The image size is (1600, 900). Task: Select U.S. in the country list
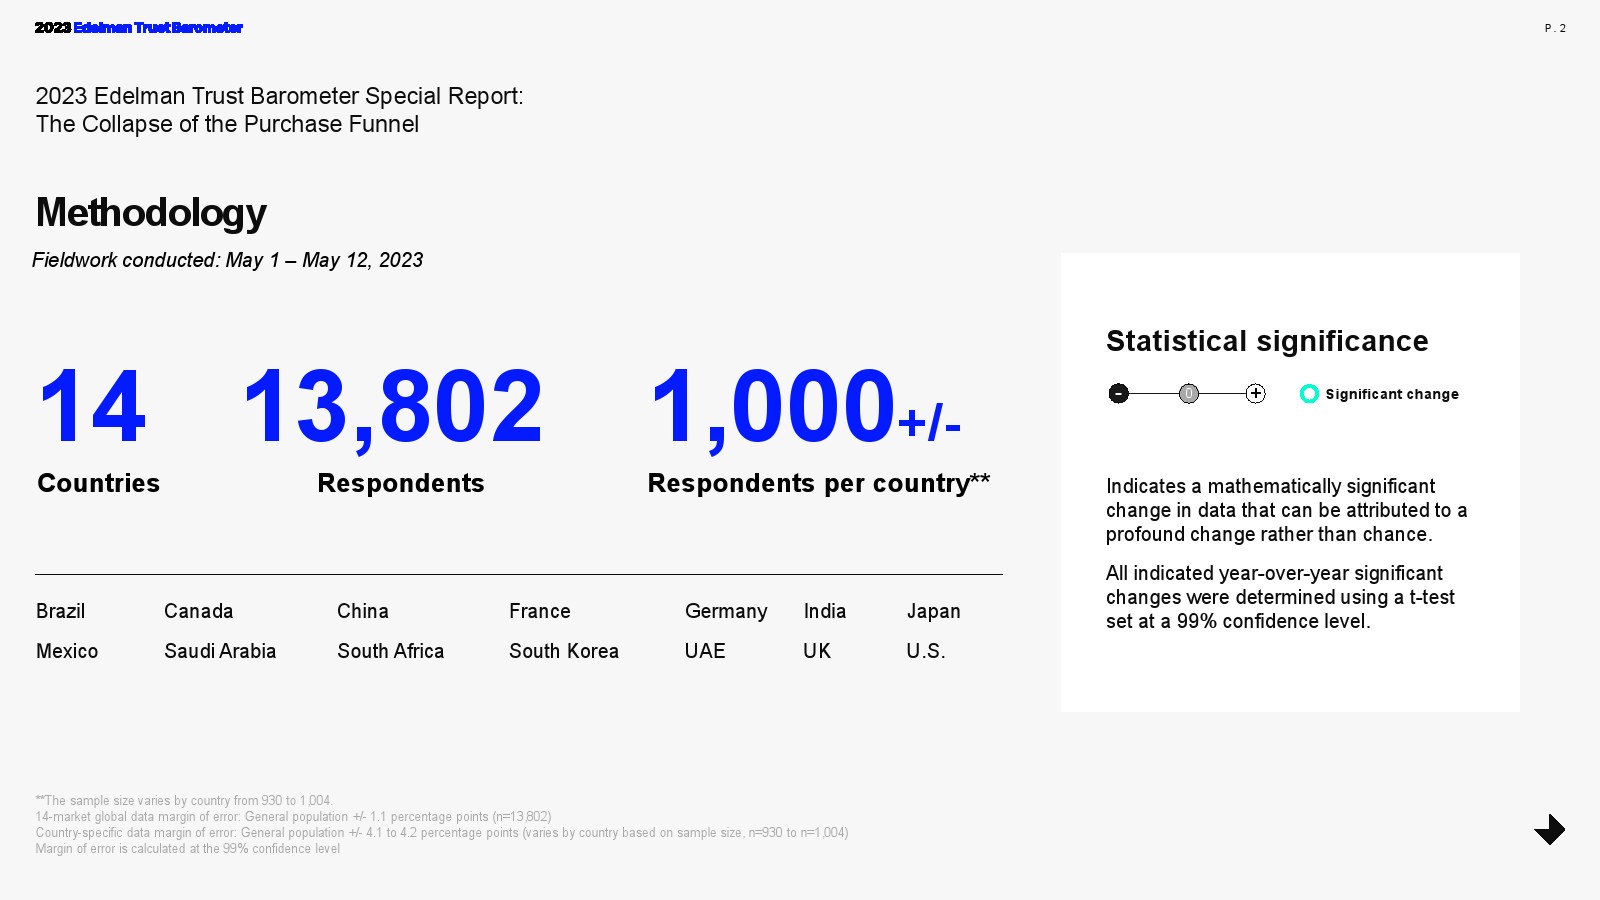[926, 651]
